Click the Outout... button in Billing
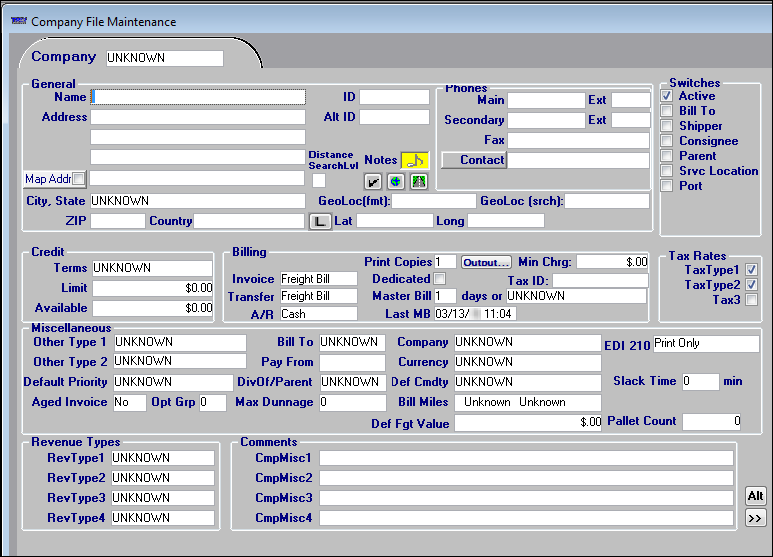The image size is (773, 557). pyautogui.click(x=486, y=262)
